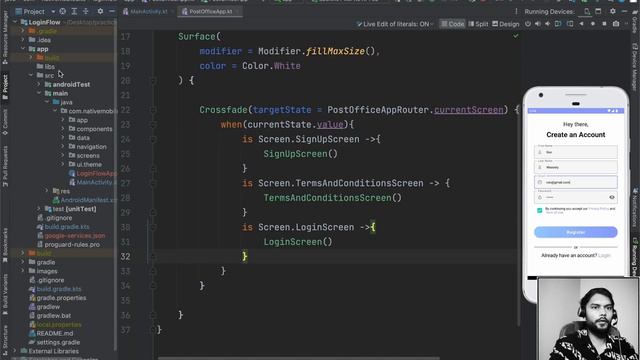Toggle fold marker at line 24
The height and width of the screenshot is (360, 640).
pos(153,139)
